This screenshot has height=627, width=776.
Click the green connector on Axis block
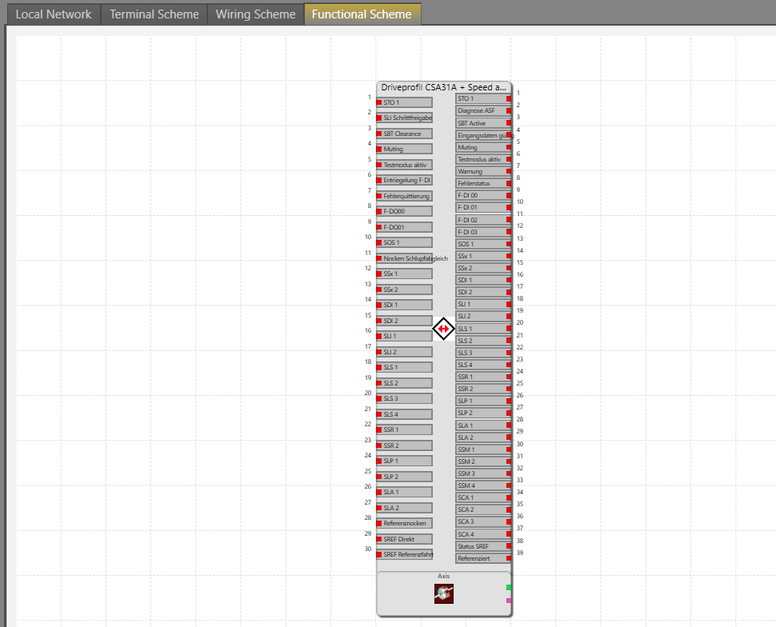tap(509, 587)
